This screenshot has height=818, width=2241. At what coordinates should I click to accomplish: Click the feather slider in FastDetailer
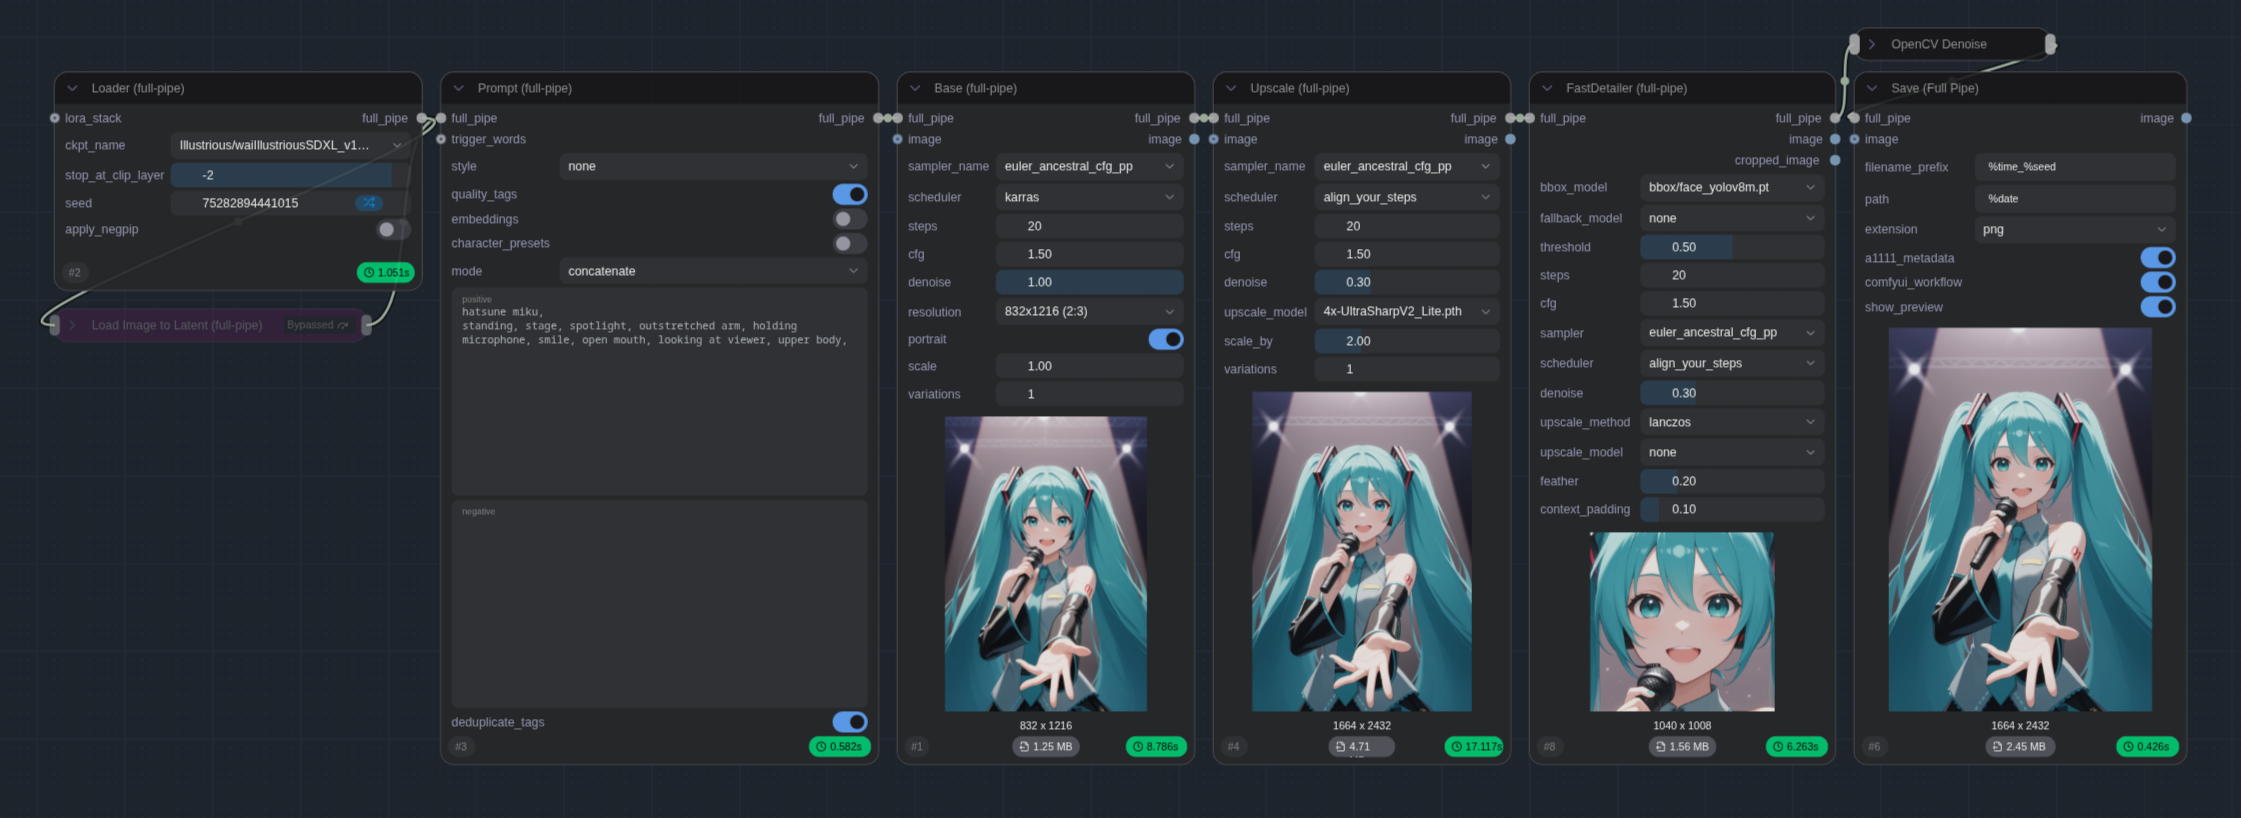1732,481
